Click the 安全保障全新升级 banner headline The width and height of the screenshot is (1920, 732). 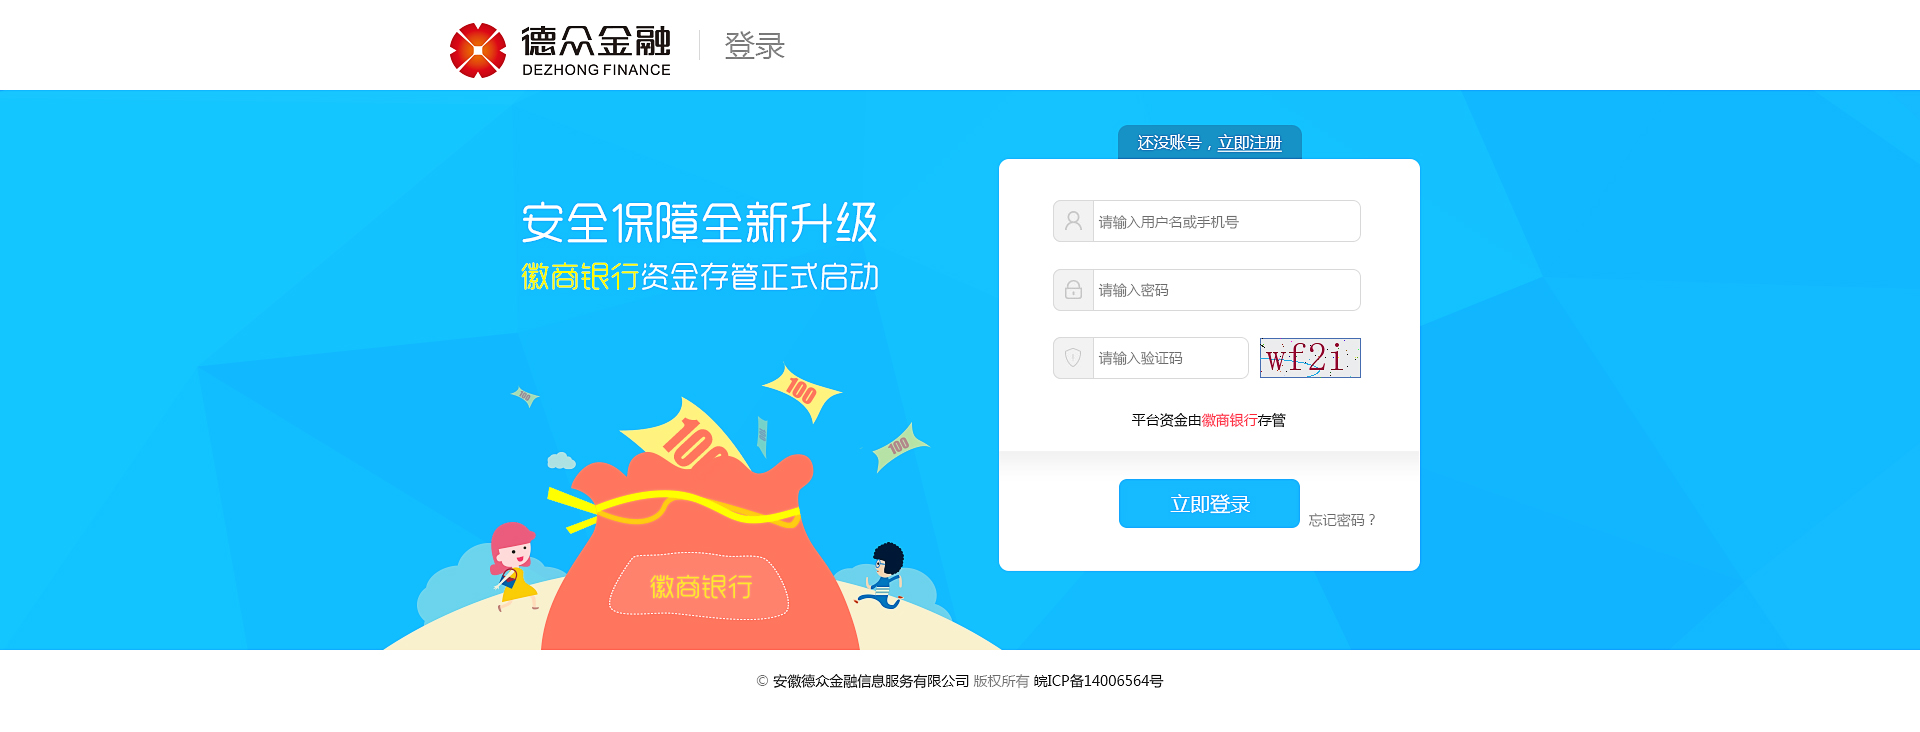tap(699, 223)
